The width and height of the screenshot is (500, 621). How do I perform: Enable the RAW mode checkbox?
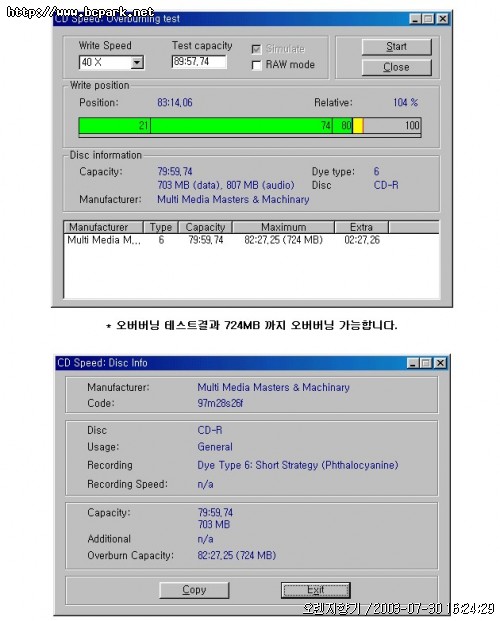tap(256, 65)
